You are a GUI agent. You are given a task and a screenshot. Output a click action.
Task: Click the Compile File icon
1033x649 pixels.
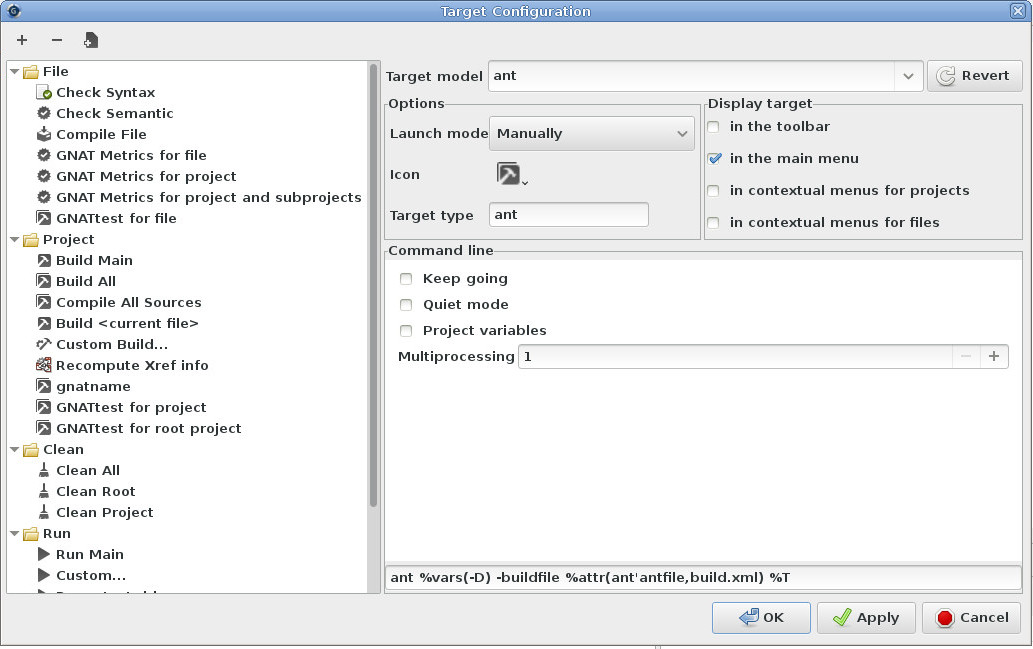click(x=43, y=134)
